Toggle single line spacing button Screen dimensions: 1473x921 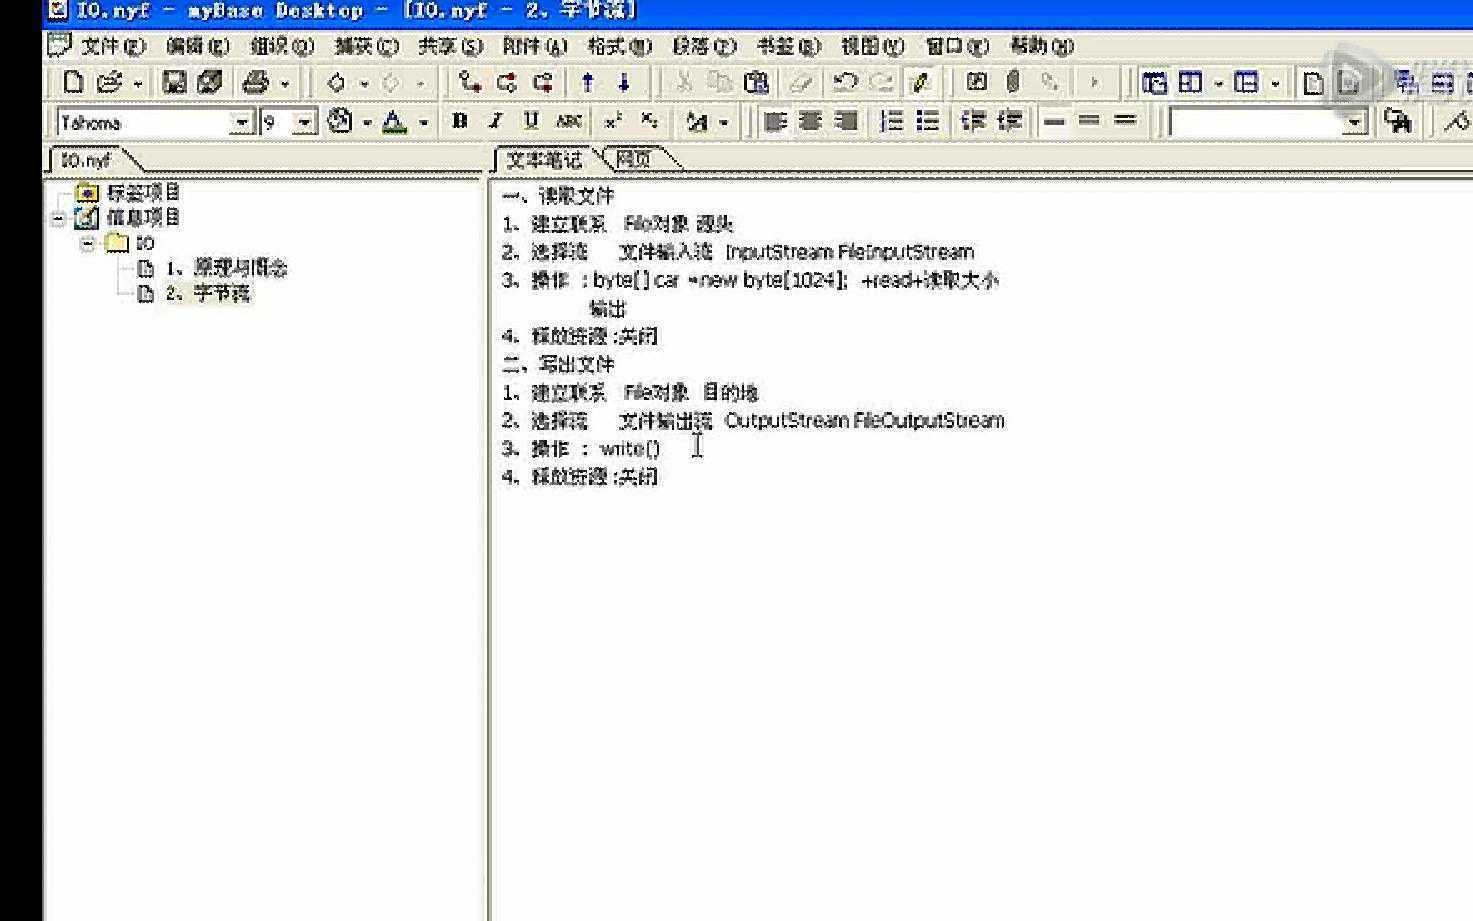click(1054, 121)
